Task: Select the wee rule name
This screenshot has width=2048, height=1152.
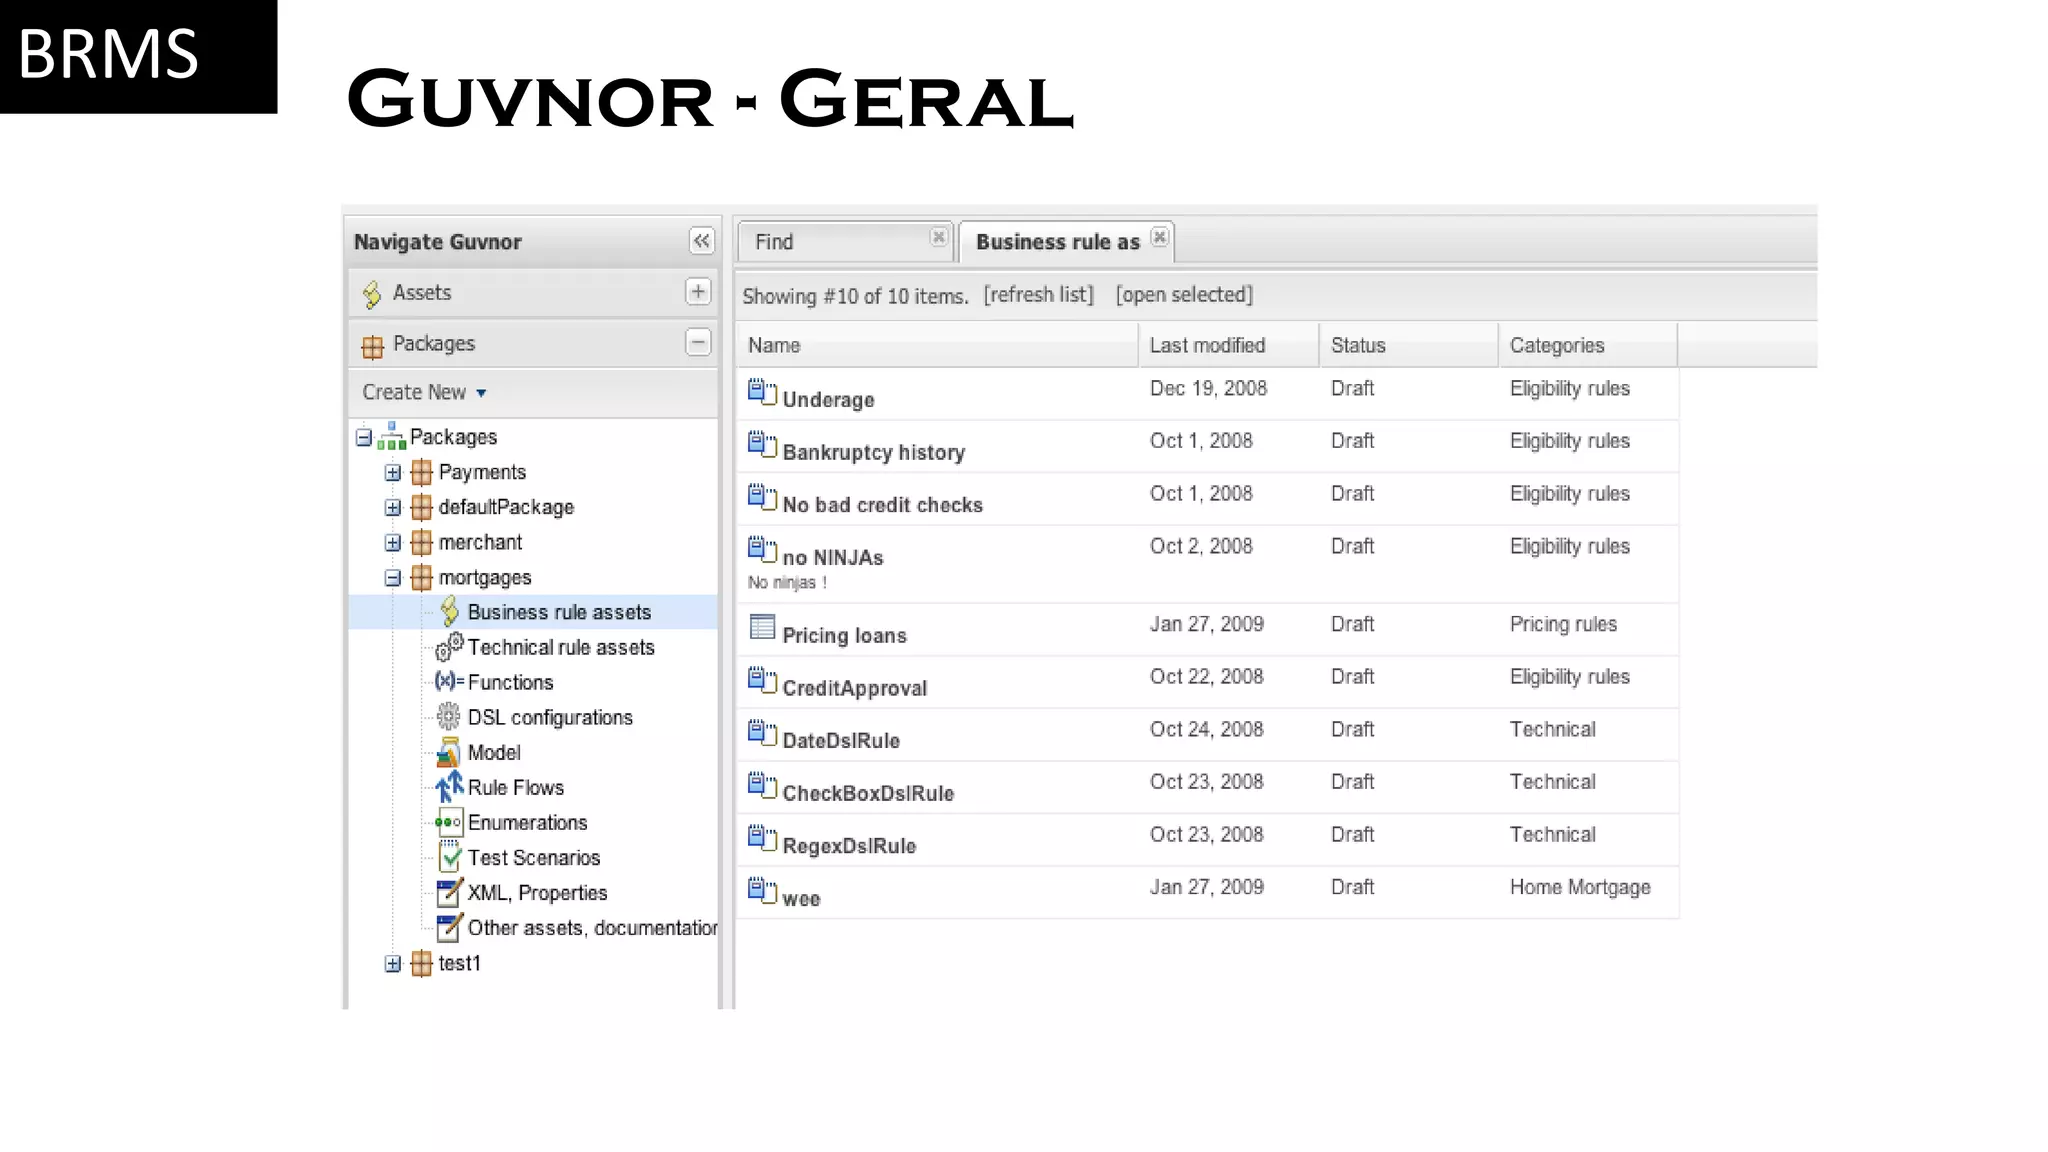Action: click(x=801, y=899)
